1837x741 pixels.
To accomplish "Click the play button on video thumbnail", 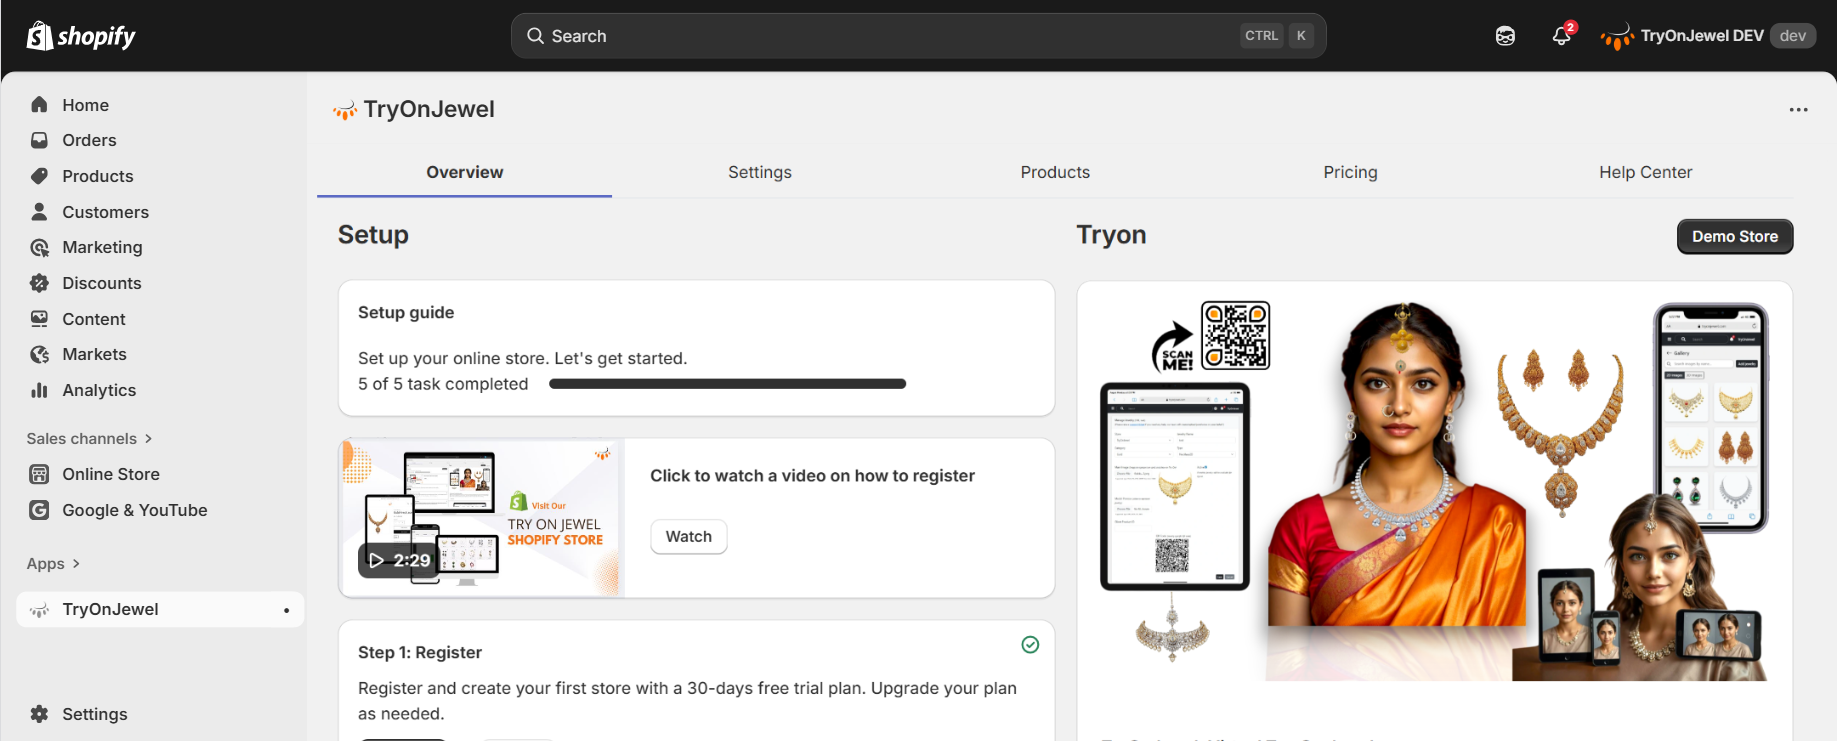I will 376,561.
